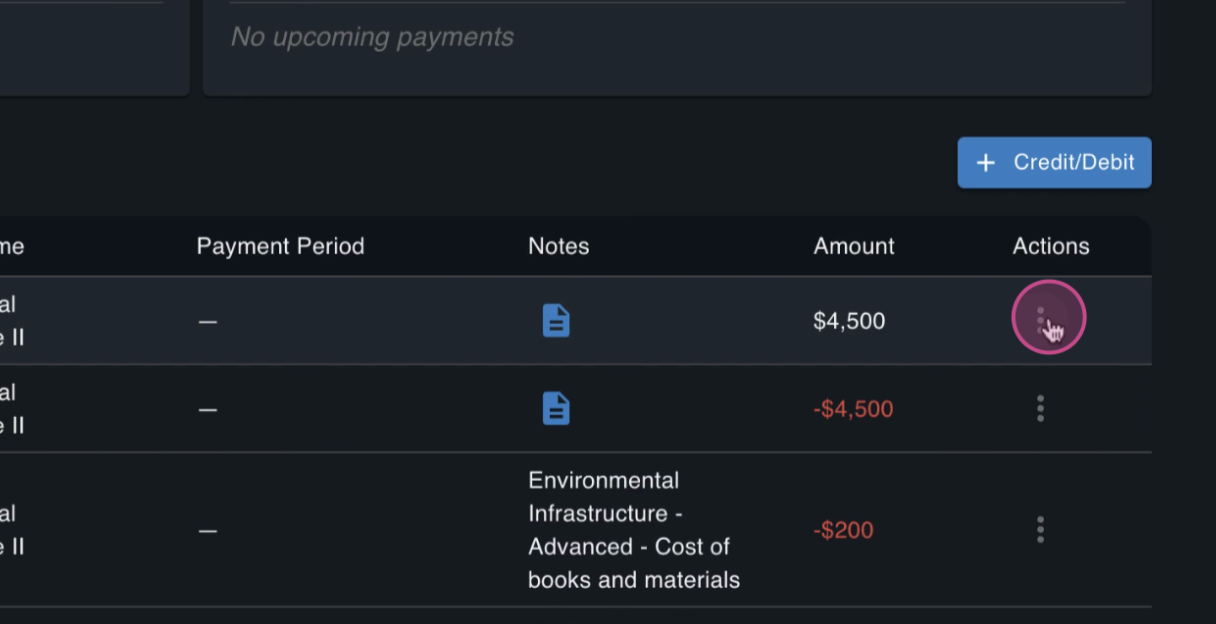The width and height of the screenshot is (1216, 624).
Task: Click the payment period dash in the -$200 row
Action: click(207, 531)
